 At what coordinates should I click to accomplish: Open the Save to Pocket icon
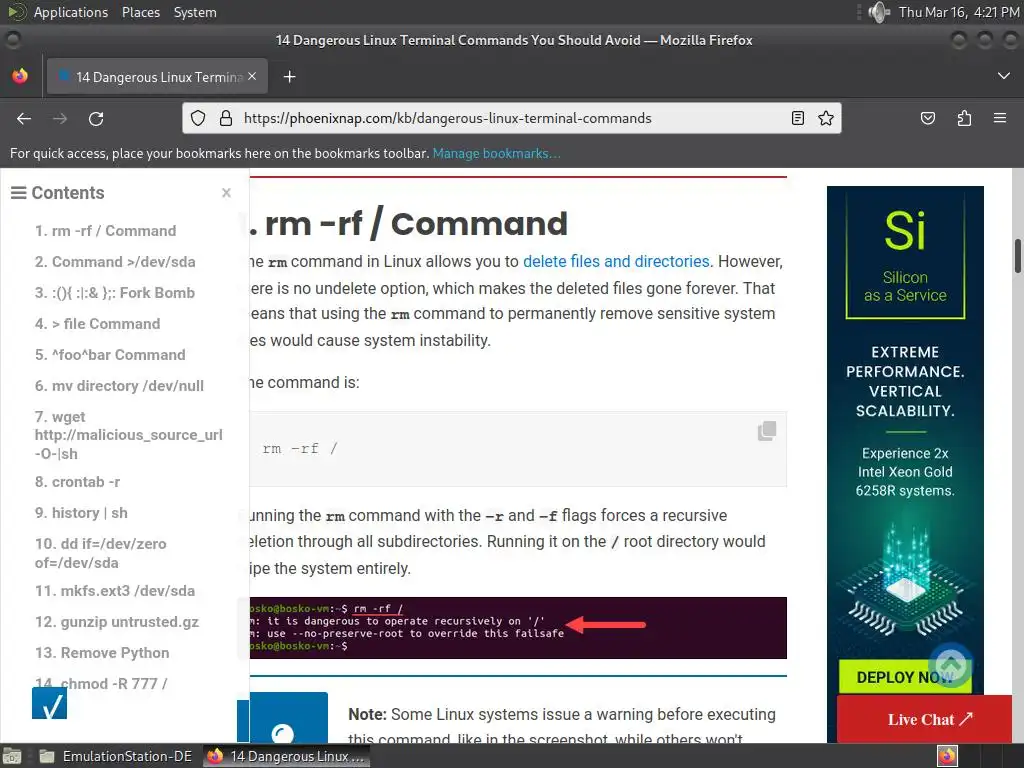point(927,118)
